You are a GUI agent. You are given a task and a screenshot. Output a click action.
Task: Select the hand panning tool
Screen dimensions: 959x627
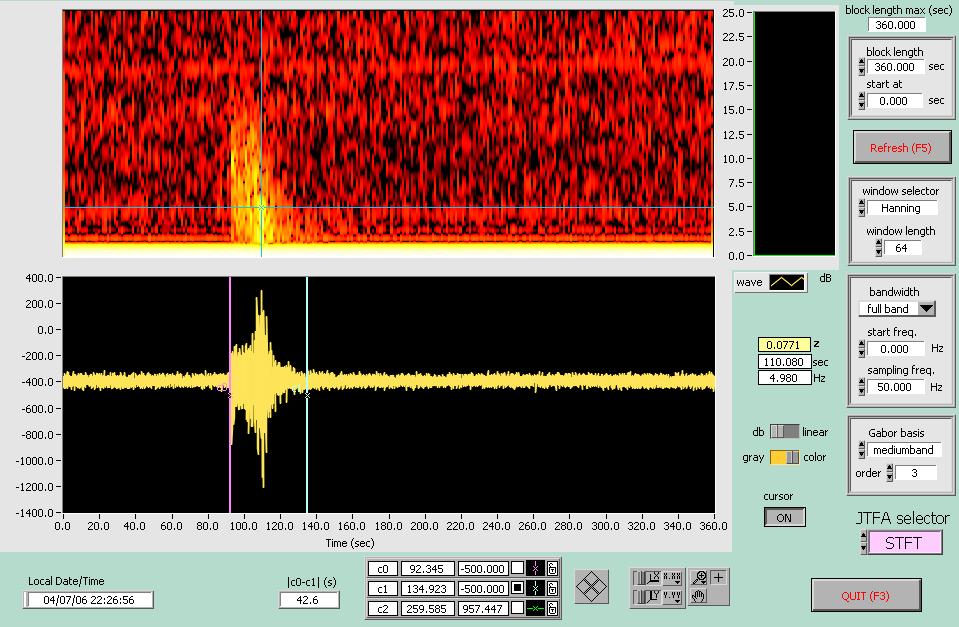click(x=699, y=596)
